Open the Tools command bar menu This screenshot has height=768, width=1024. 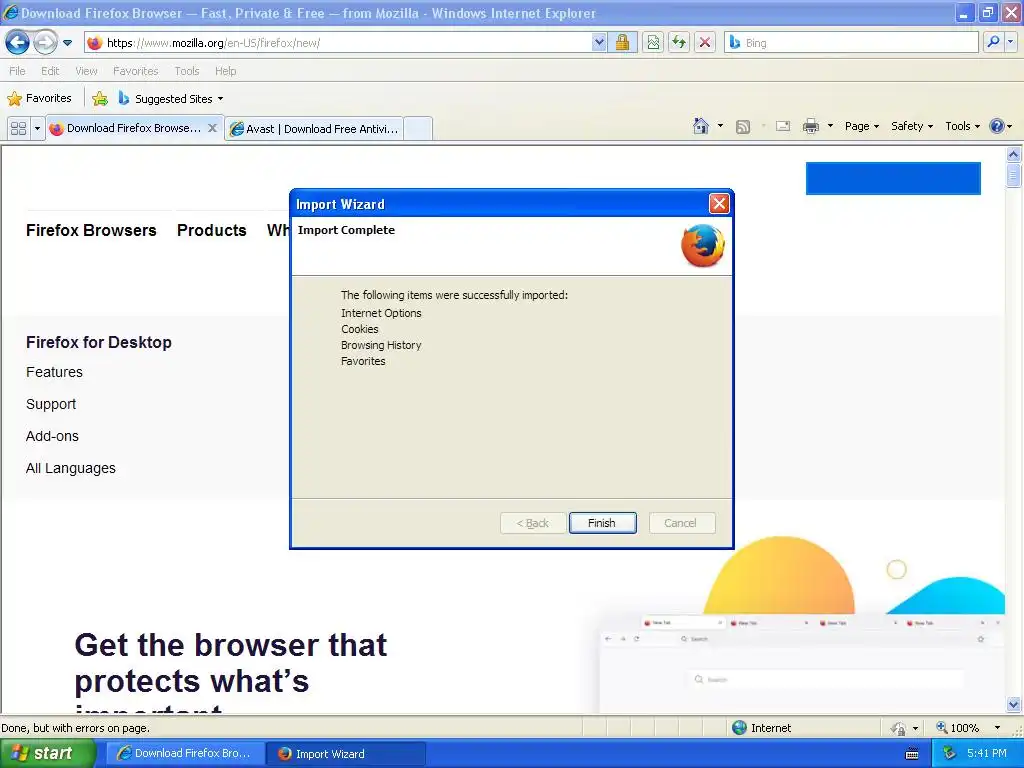click(962, 126)
